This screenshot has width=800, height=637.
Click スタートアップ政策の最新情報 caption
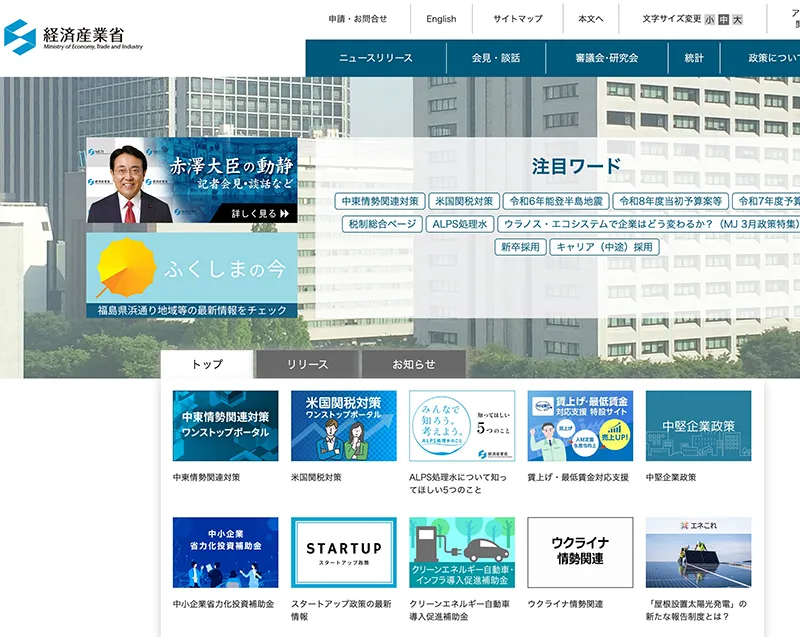[341, 610]
